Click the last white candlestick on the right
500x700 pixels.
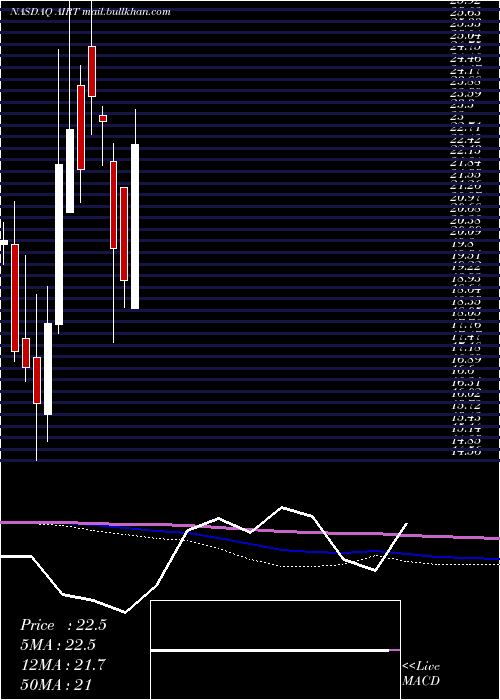[135, 226]
